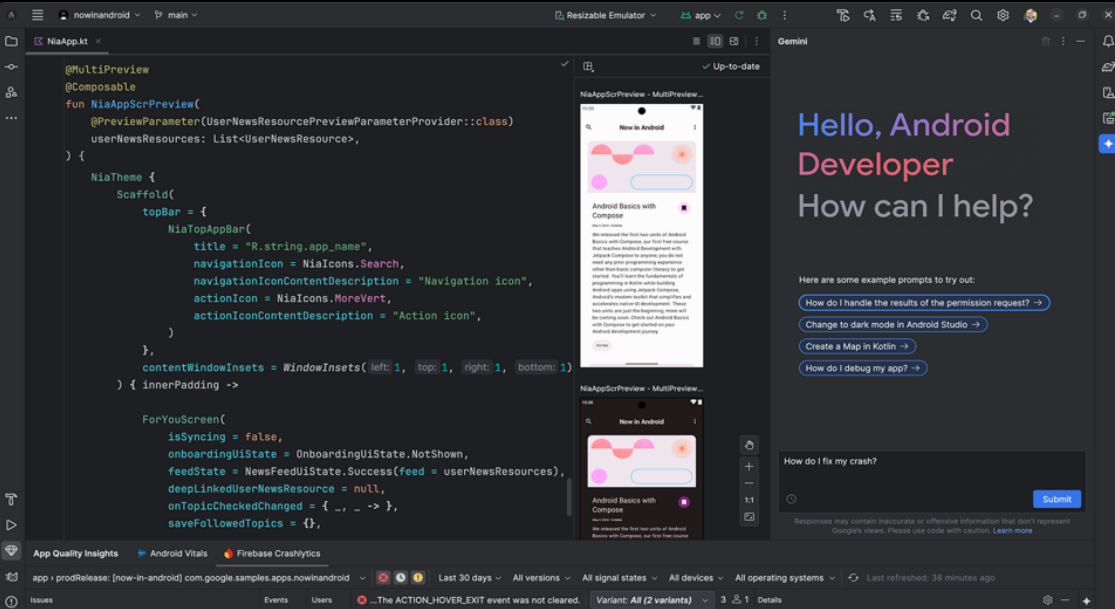The image size is (1115, 609).
Task: Switch to Firebase Crashlytics tab
Action: click(272, 554)
